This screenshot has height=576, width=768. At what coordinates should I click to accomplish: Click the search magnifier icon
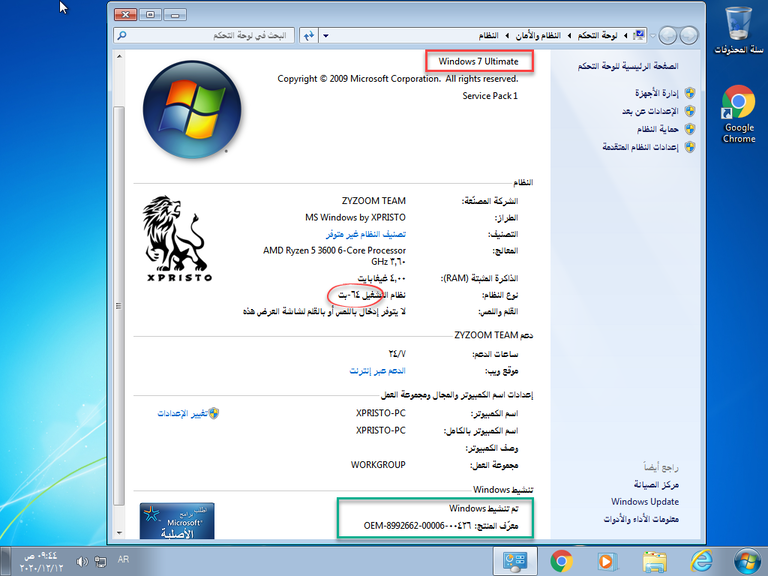pyautogui.click(x=122, y=35)
